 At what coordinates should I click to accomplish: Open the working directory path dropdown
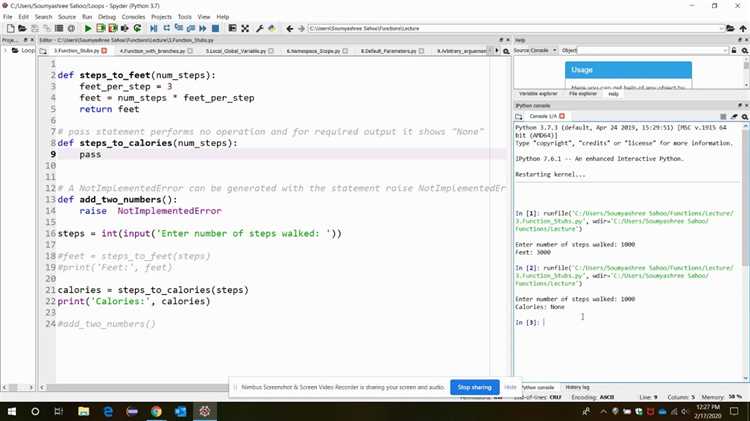(721, 29)
